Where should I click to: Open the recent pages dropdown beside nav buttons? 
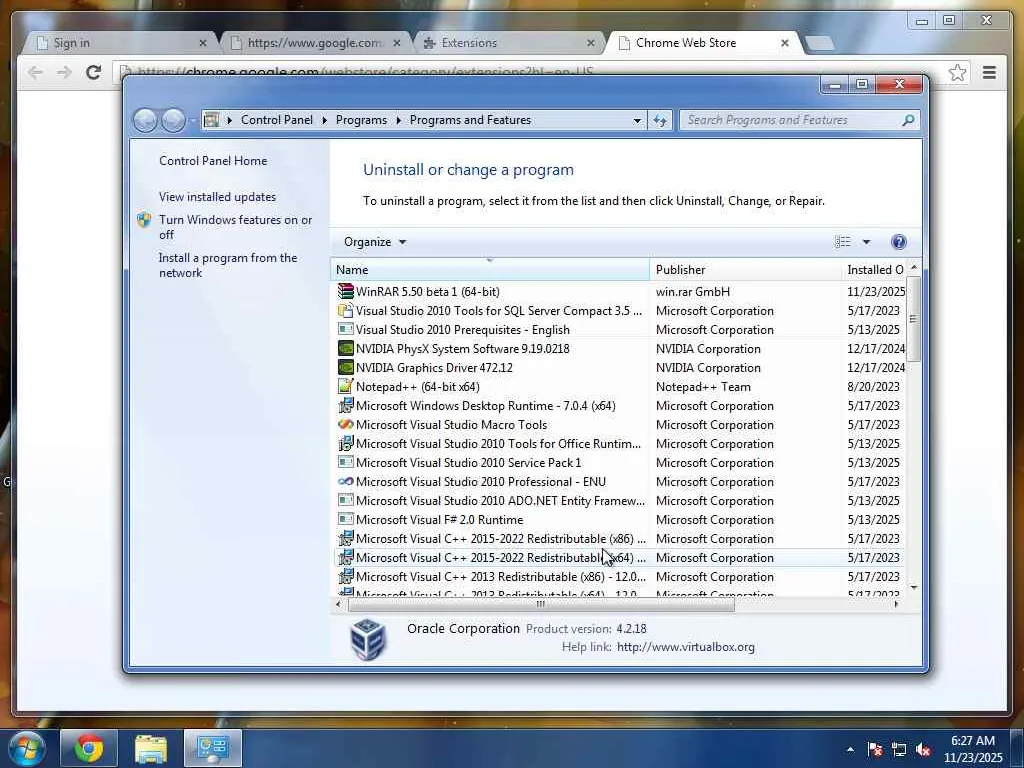[x=192, y=120]
